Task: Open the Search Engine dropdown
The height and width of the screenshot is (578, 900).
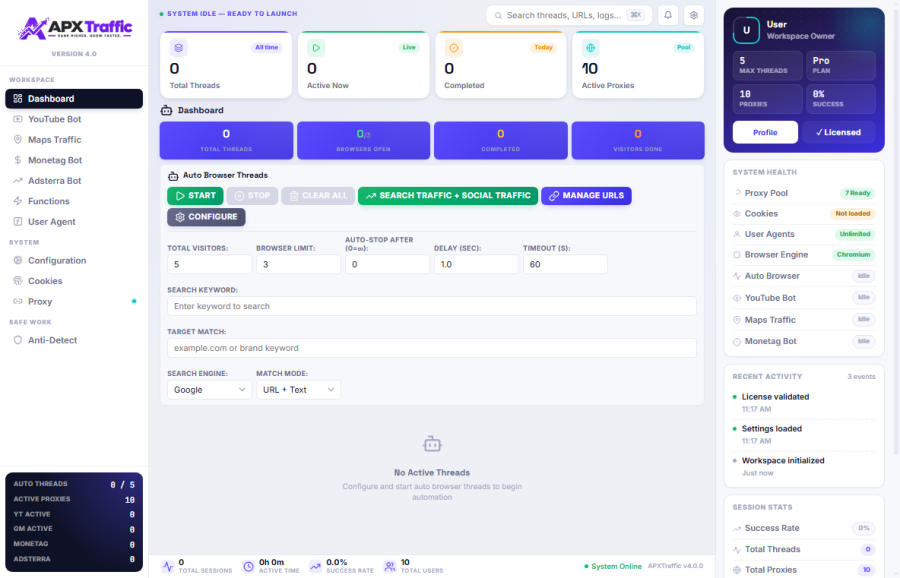Action: (210, 390)
